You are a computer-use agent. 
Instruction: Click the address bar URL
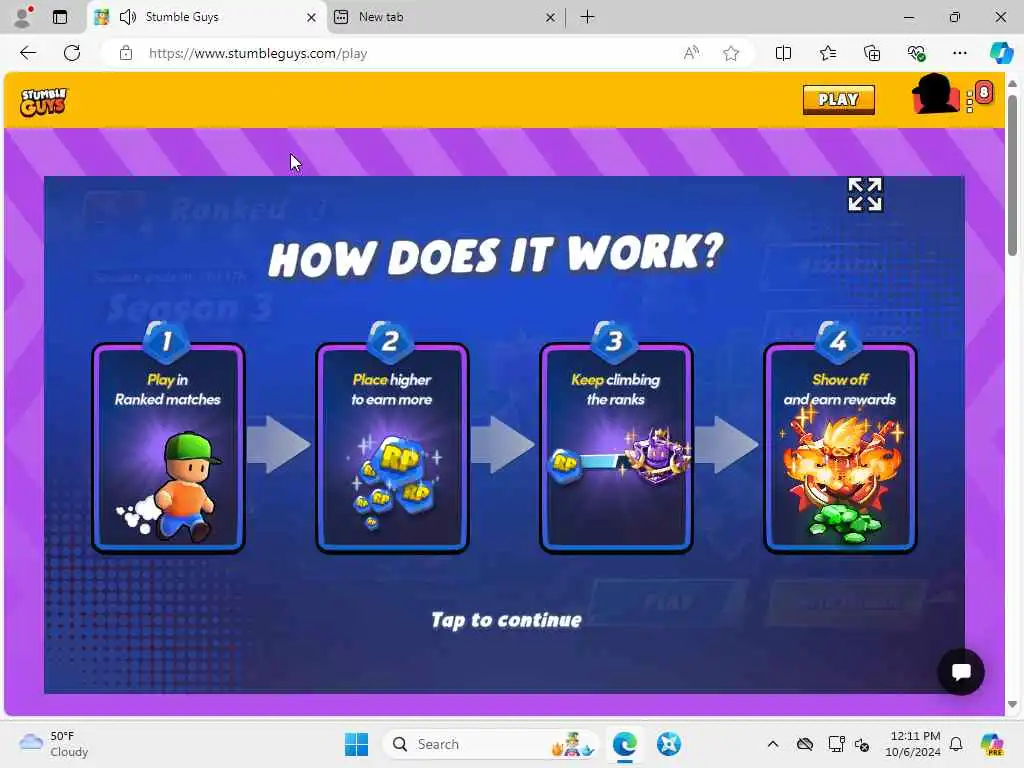tap(258, 54)
